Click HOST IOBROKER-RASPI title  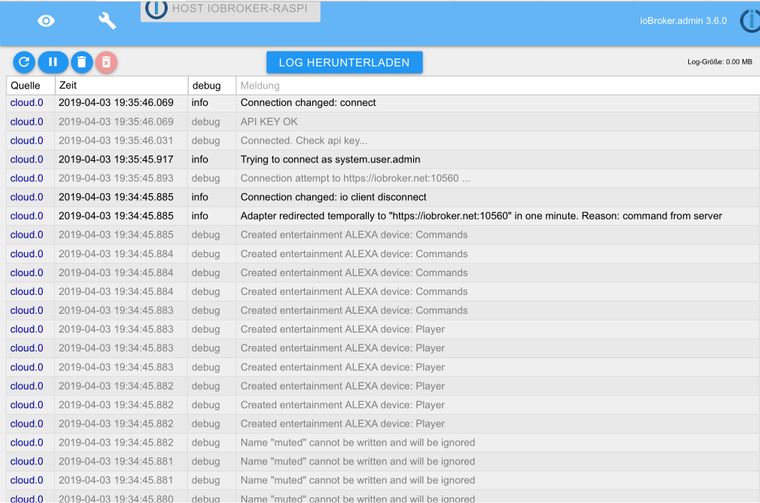click(x=239, y=8)
